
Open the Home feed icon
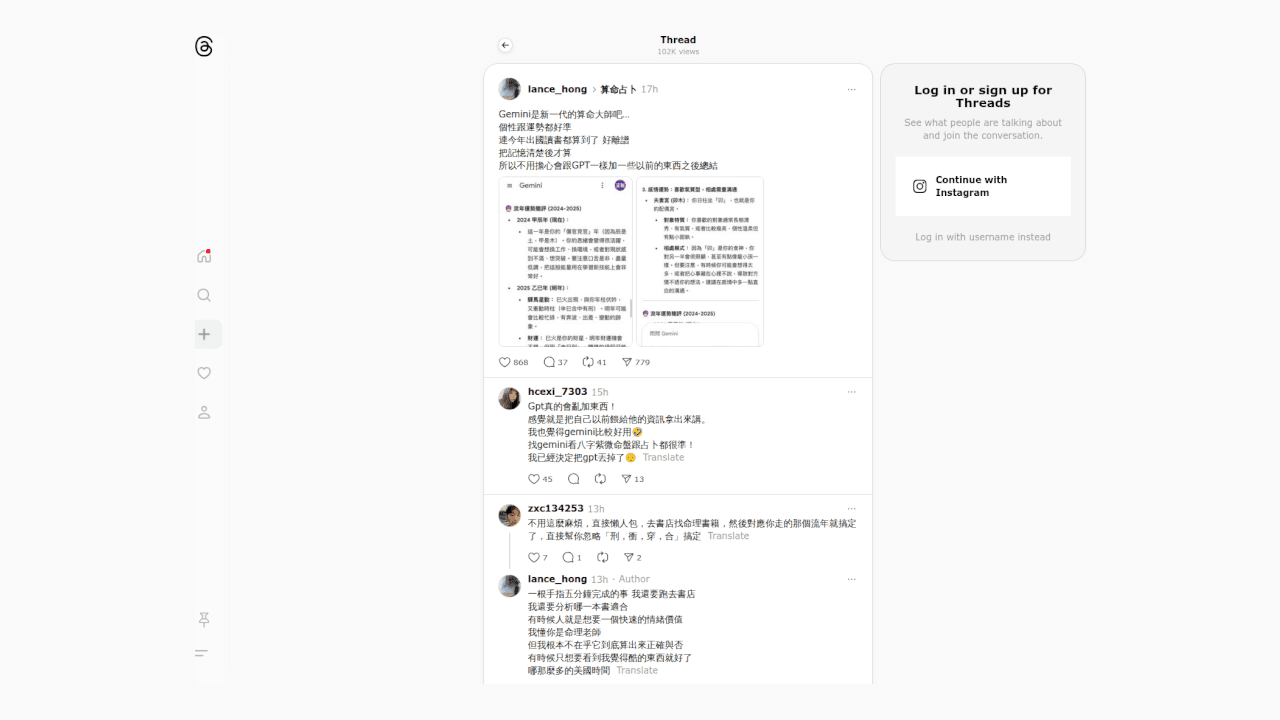(x=204, y=256)
